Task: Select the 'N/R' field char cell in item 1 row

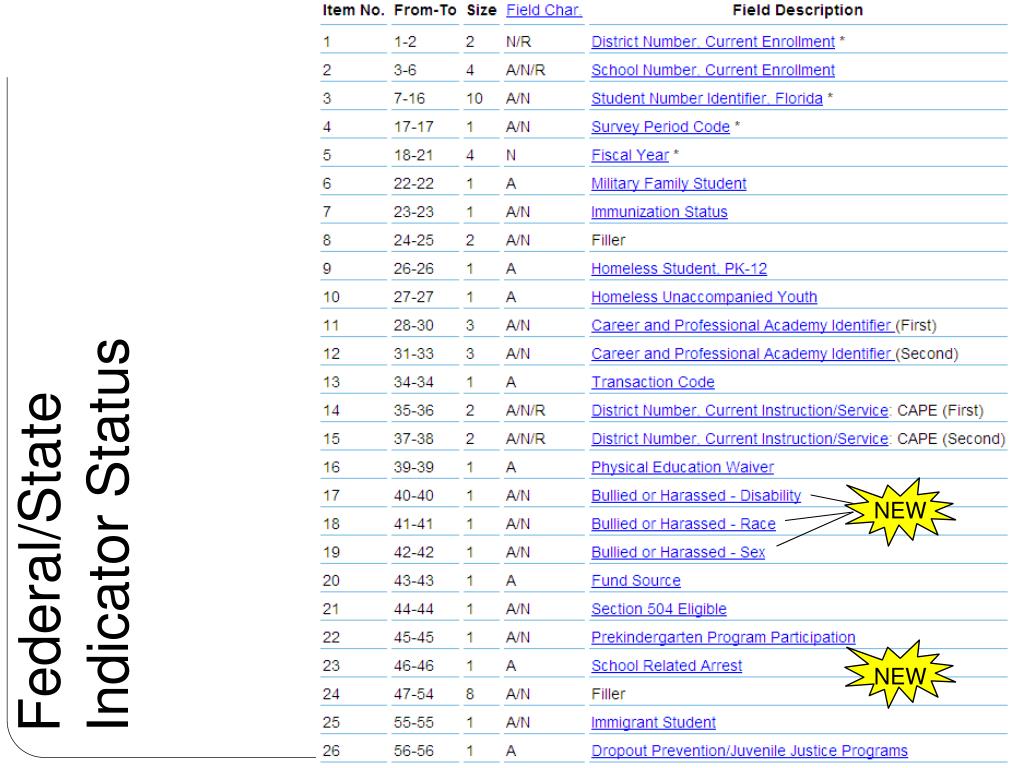Action: (x=519, y=42)
